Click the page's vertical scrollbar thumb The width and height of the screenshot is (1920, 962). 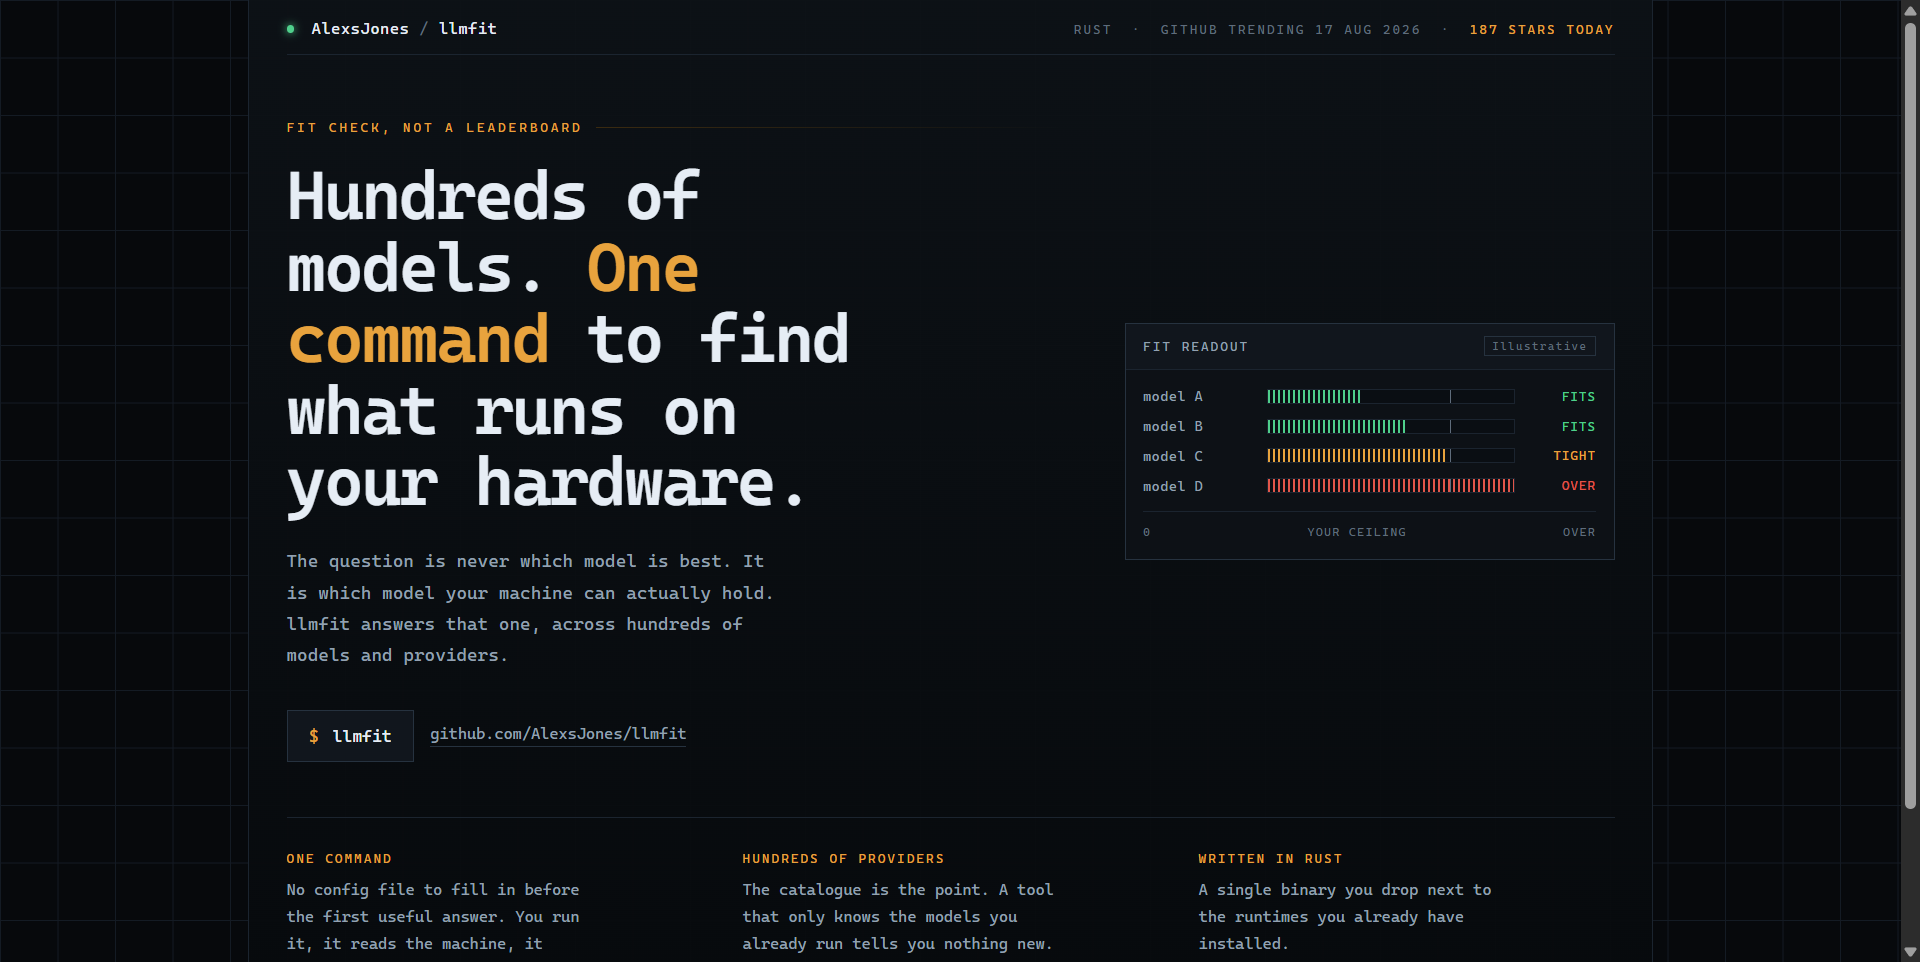point(1910,415)
